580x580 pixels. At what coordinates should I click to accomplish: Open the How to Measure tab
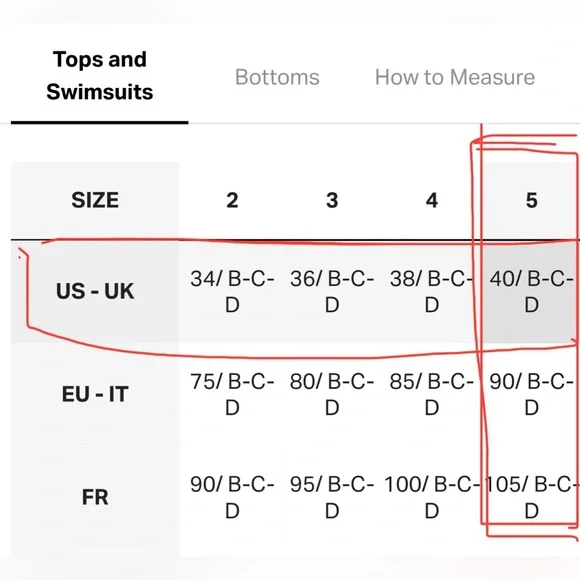pos(455,77)
